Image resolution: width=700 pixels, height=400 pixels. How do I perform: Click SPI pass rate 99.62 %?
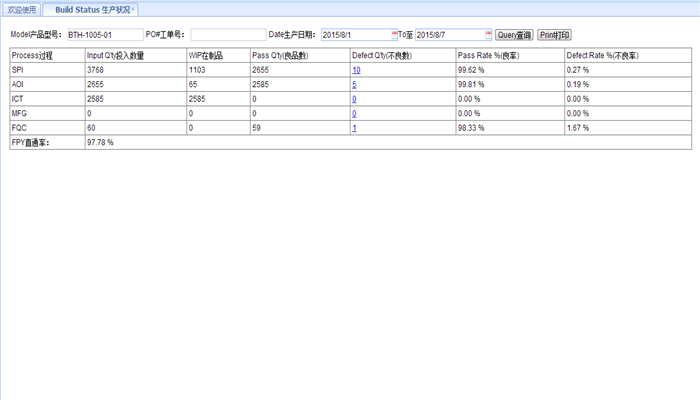tap(471, 70)
